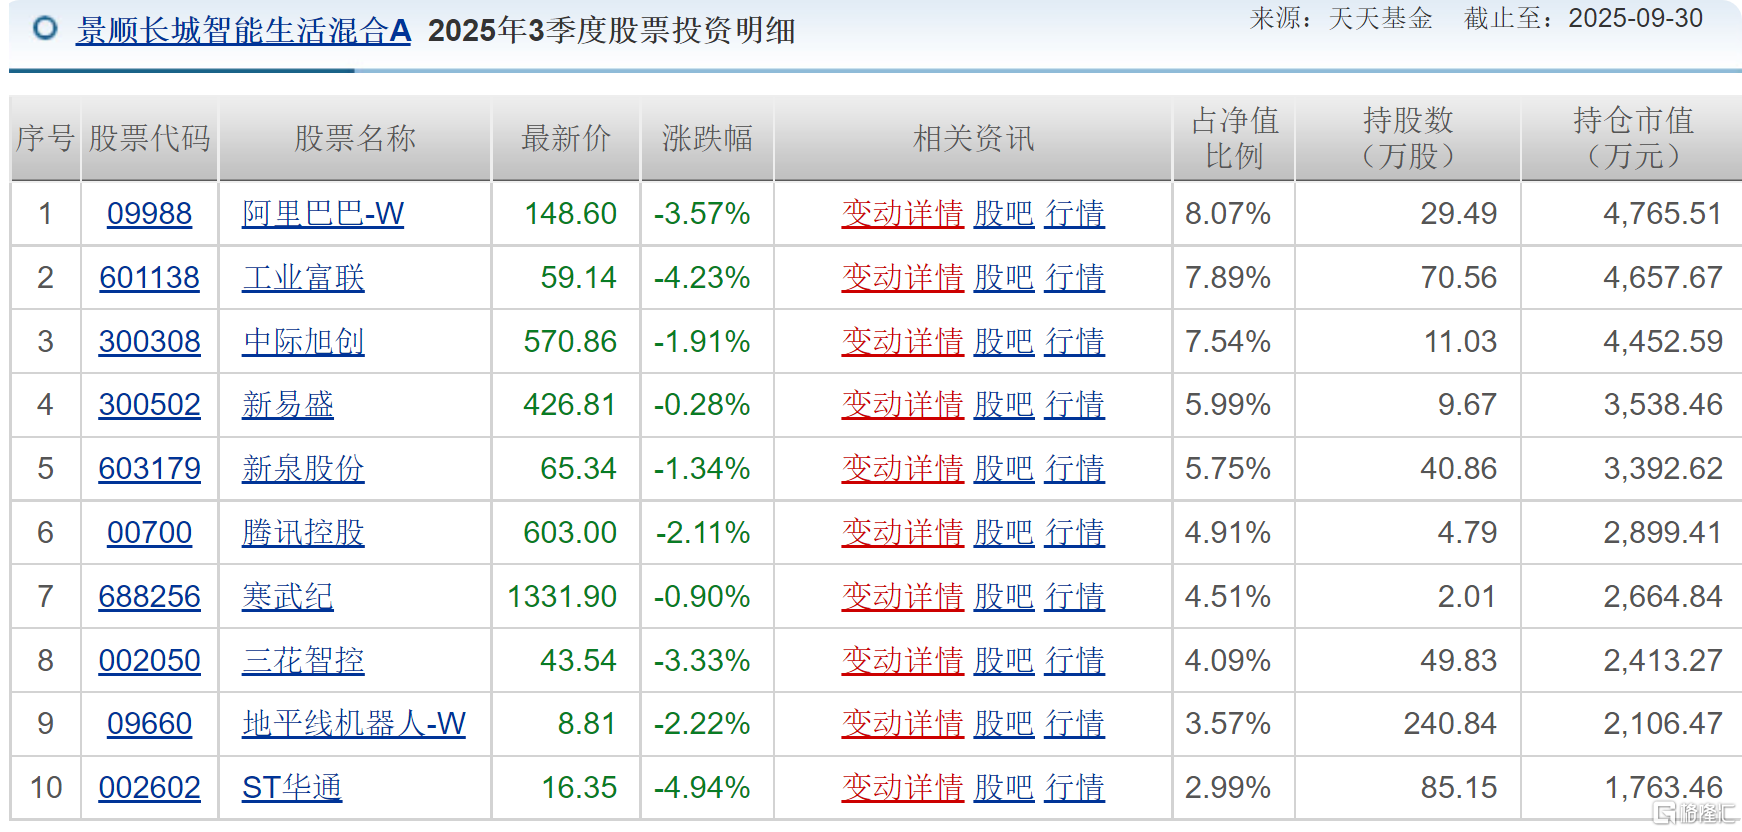
Task: Click the 中际旭创 stock name
Action: (x=303, y=342)
